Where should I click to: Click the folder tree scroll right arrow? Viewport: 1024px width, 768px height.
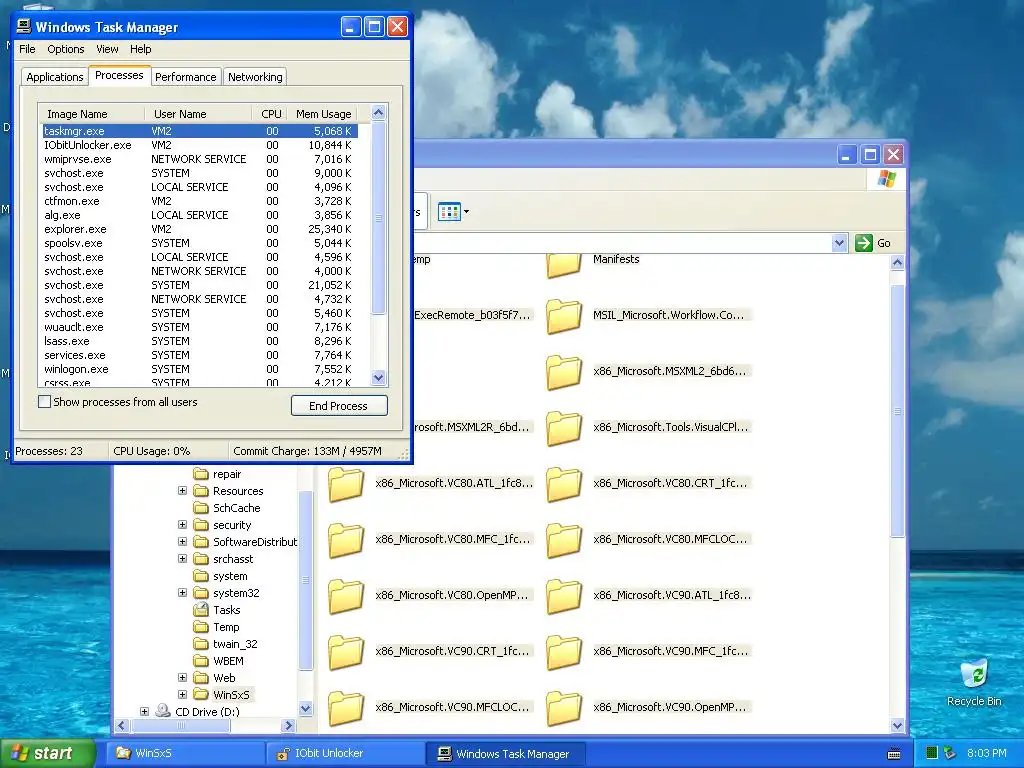[x=288, y=725]
